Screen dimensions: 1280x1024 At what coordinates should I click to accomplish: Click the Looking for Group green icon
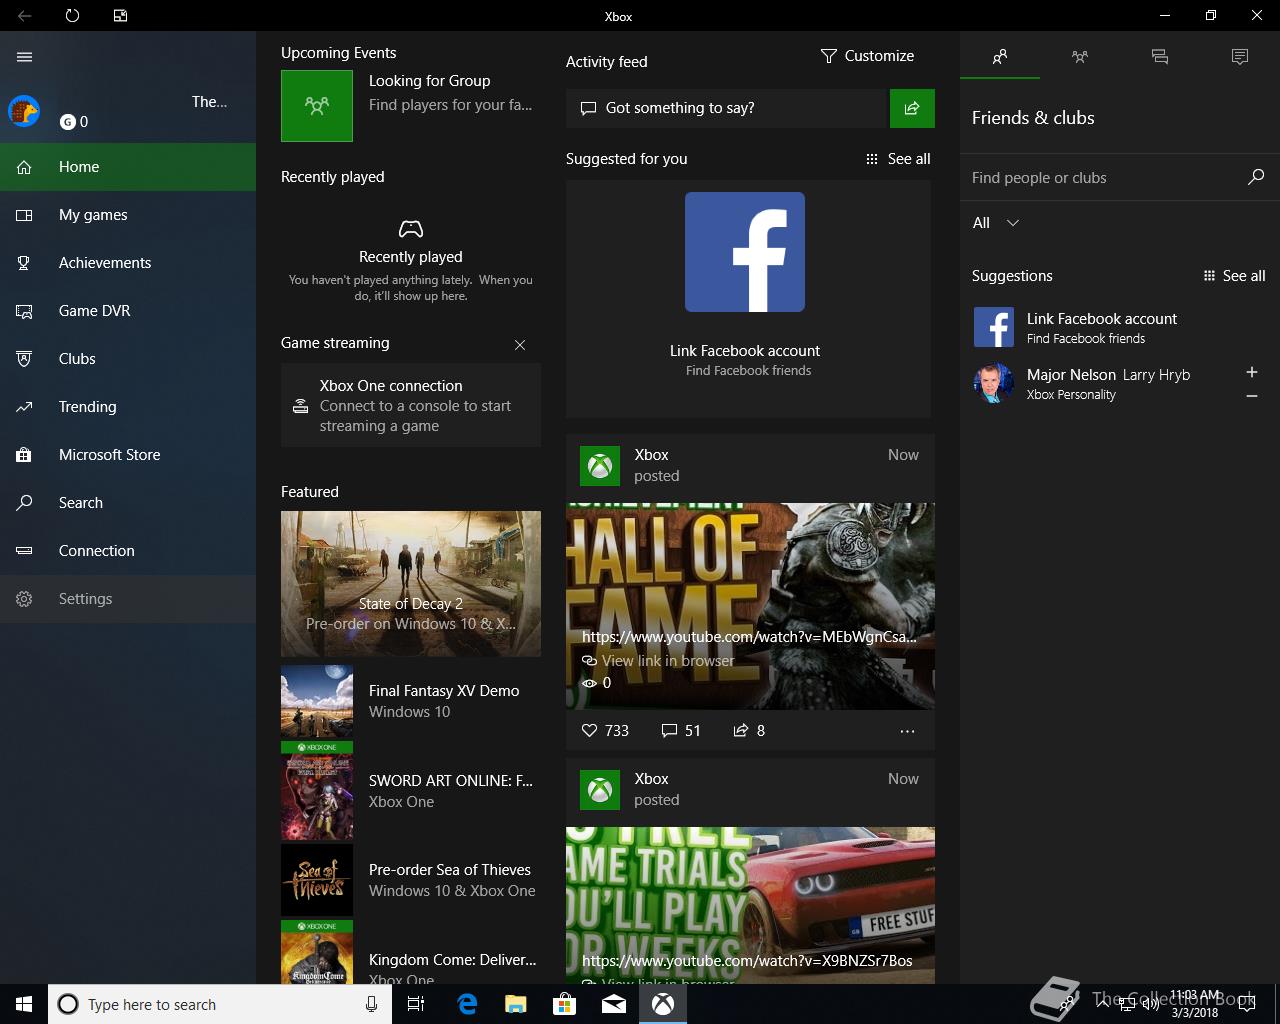pos(317,105)
